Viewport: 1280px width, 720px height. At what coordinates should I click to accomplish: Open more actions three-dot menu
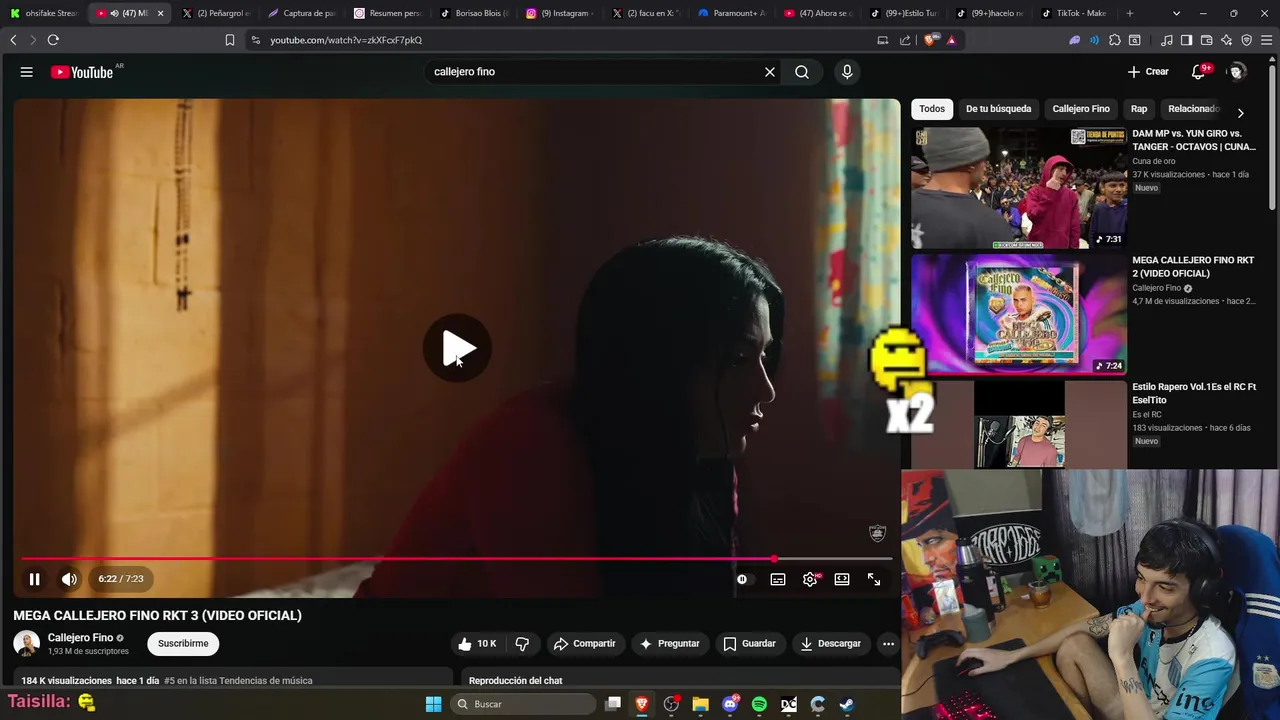[x=888, y=644]
